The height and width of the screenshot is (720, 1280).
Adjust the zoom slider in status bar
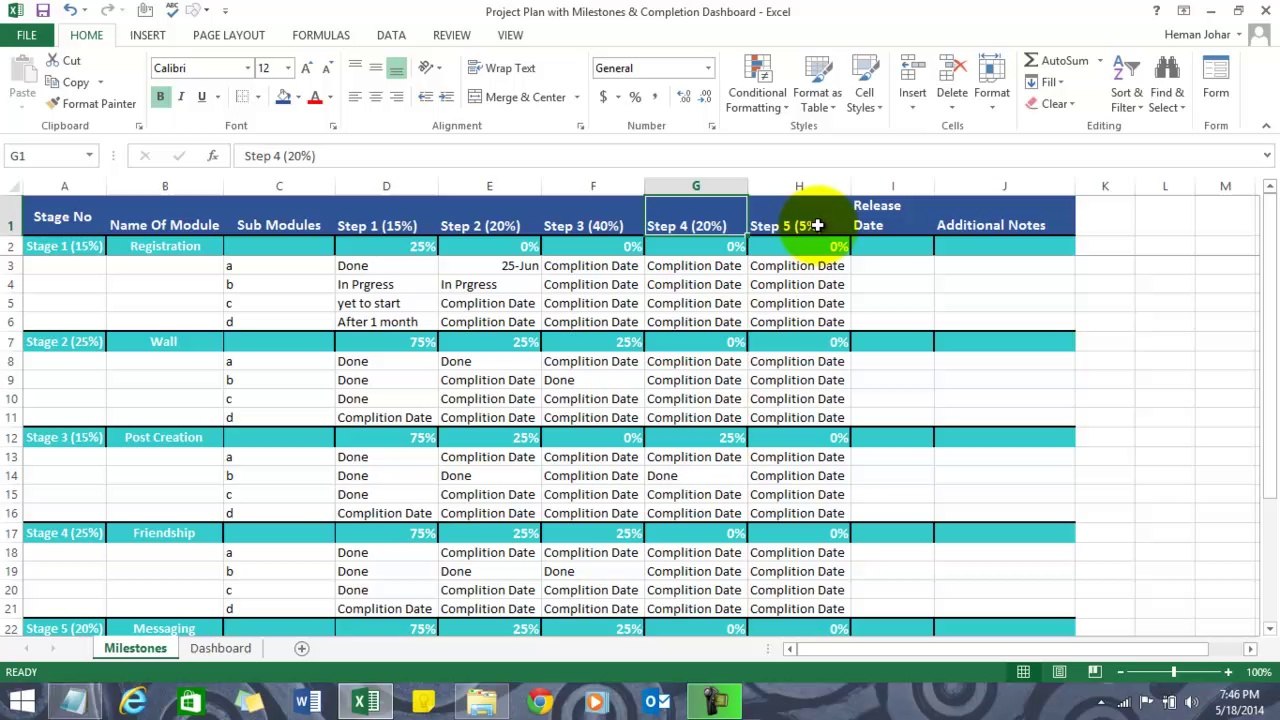[x=1173, y=672]
